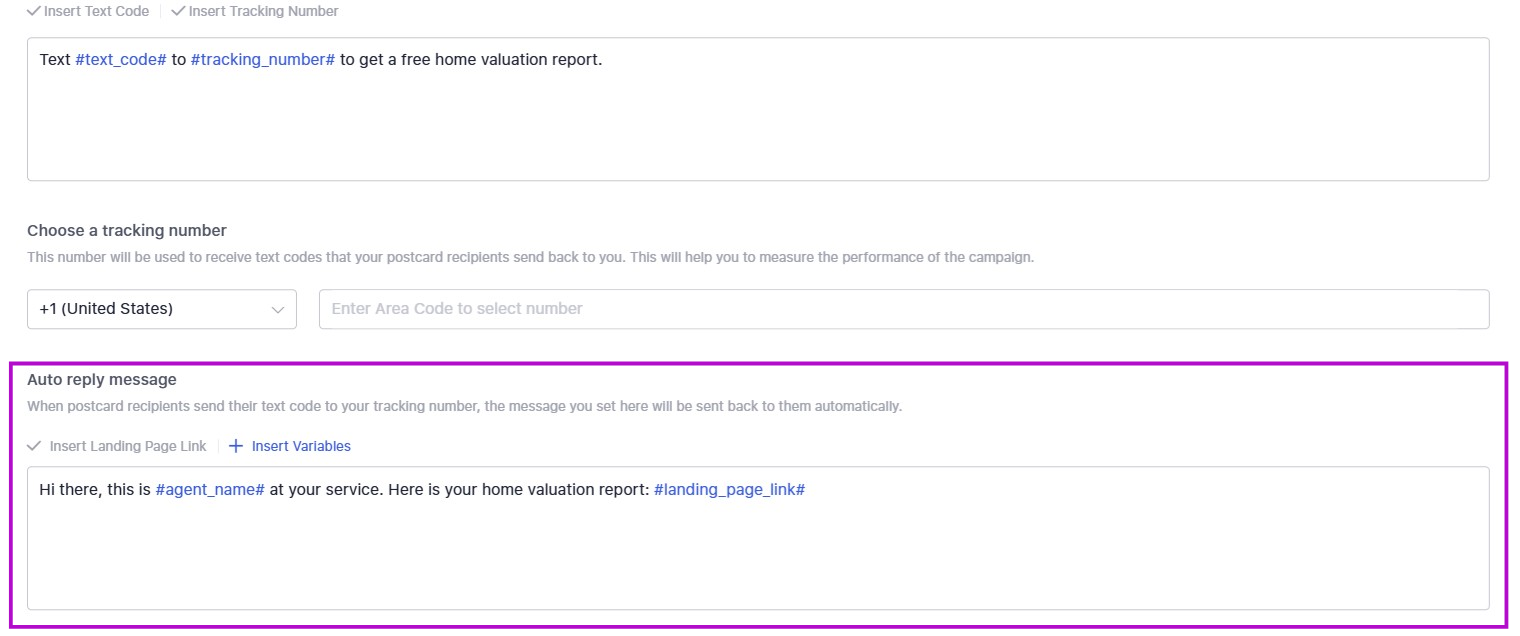Click the chevron arrow in the country code box
The width and height of the screenshot is (1520, 636).
coord(278,309)
